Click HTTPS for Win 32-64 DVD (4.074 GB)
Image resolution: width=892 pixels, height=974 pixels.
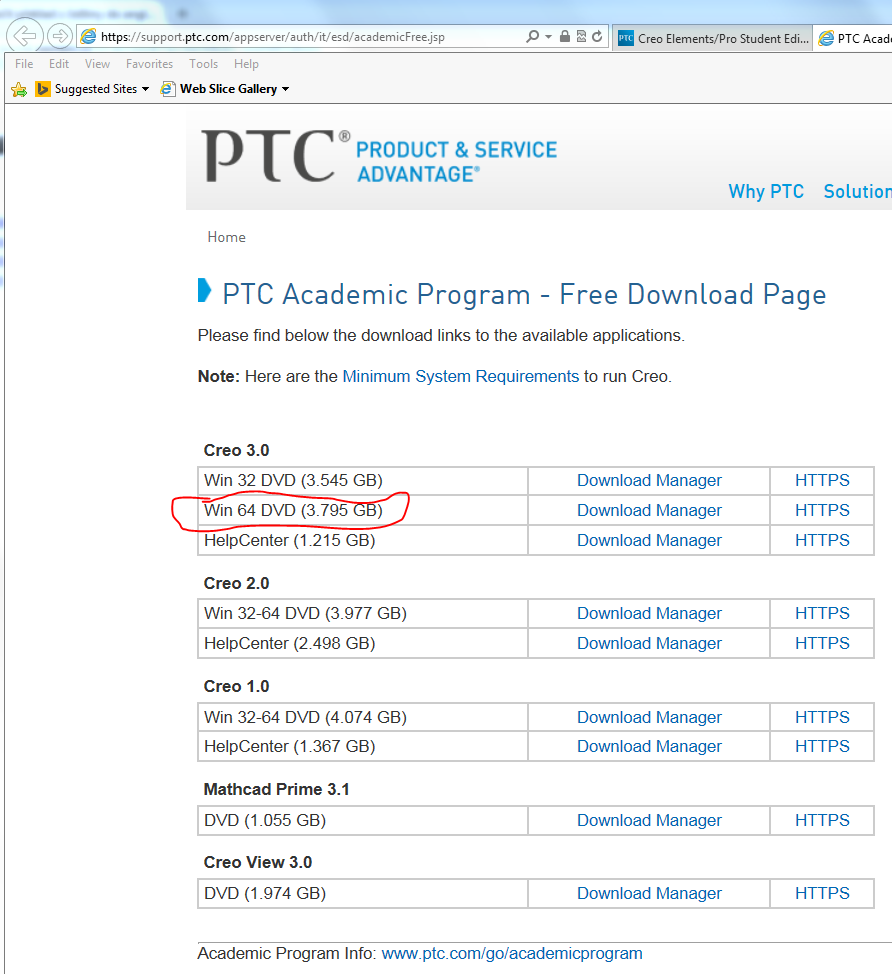(822, 717)
